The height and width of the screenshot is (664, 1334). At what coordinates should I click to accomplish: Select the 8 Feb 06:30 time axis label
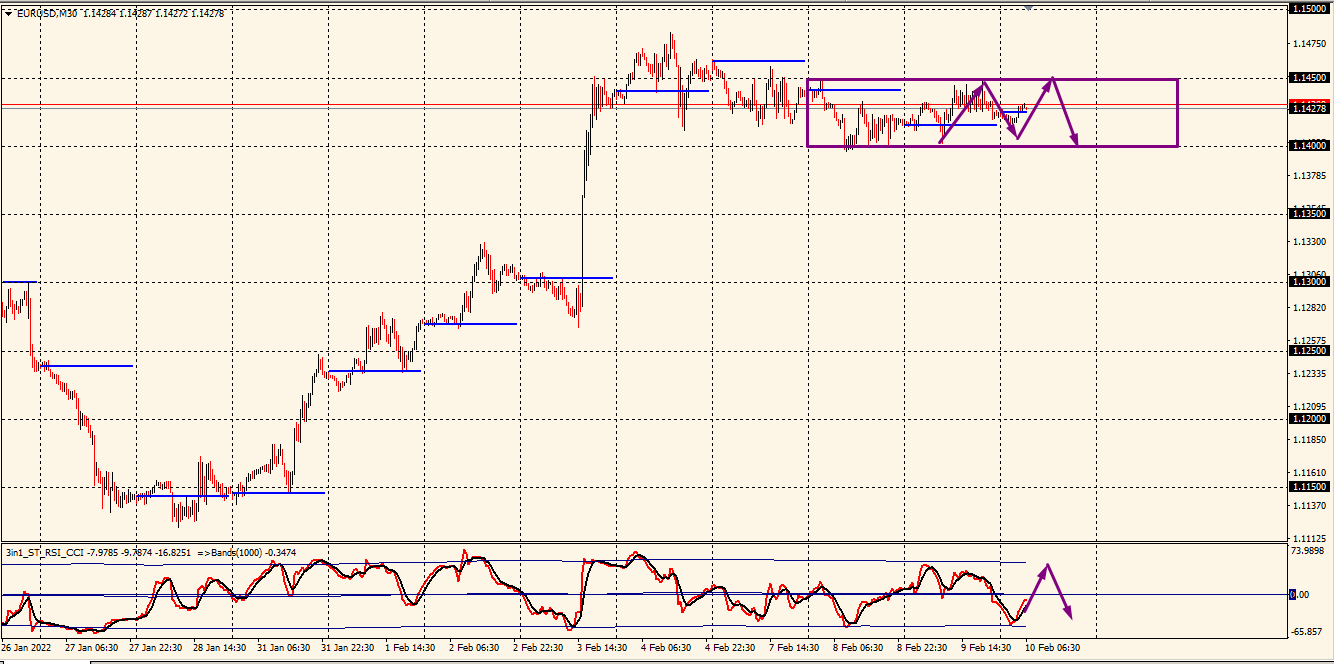tap(860, 648)
